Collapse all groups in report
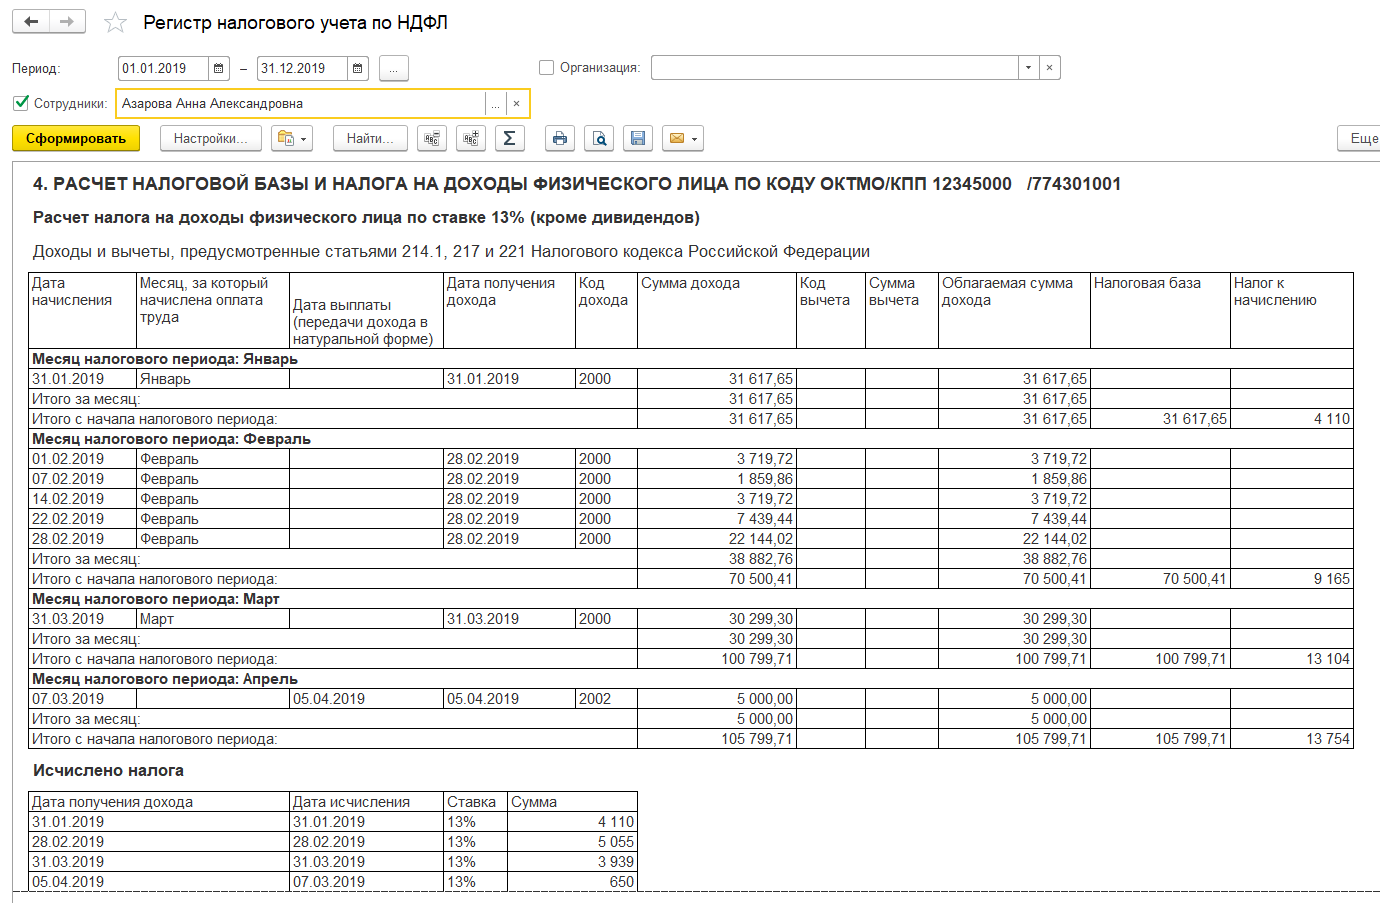 click(432, 138)
